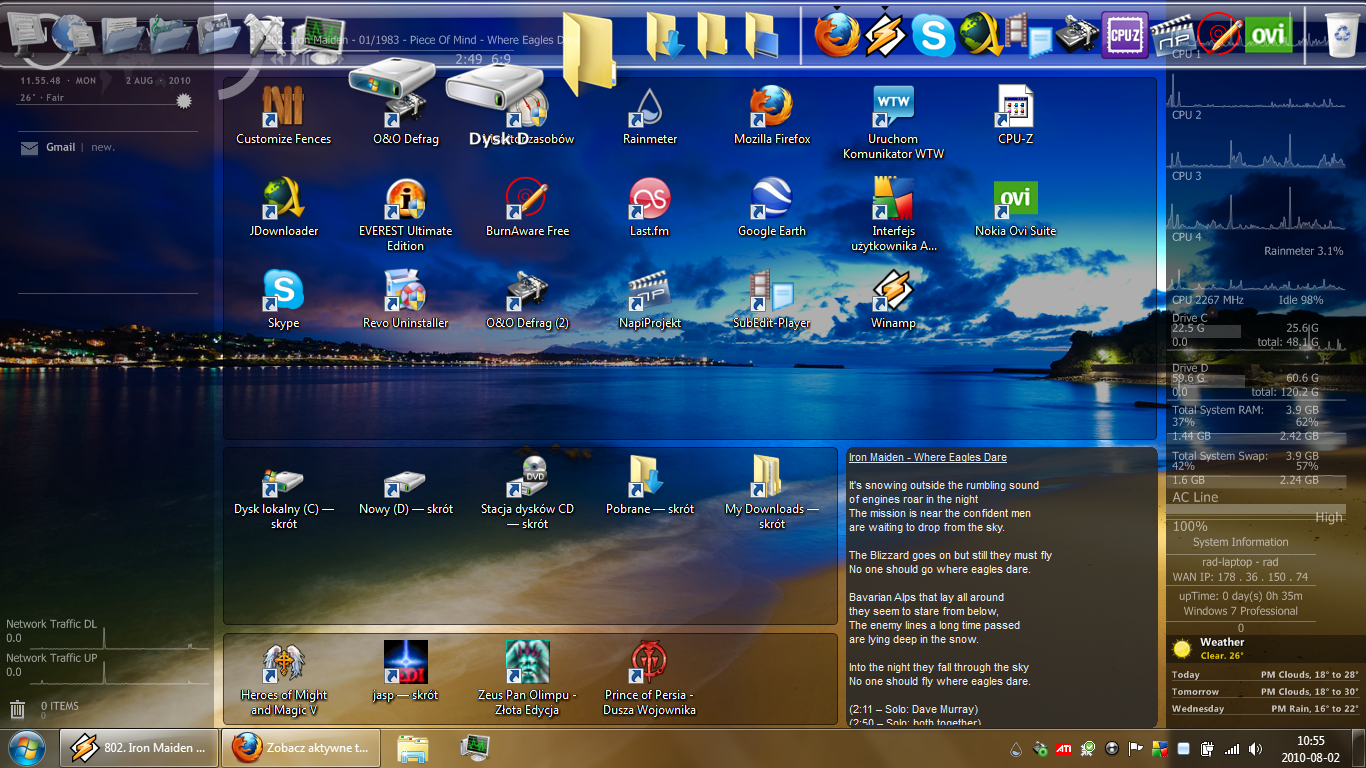This screenshot has height=768, width=1366.
Task: Open the jasp shortcut
Action: [406, 672]
